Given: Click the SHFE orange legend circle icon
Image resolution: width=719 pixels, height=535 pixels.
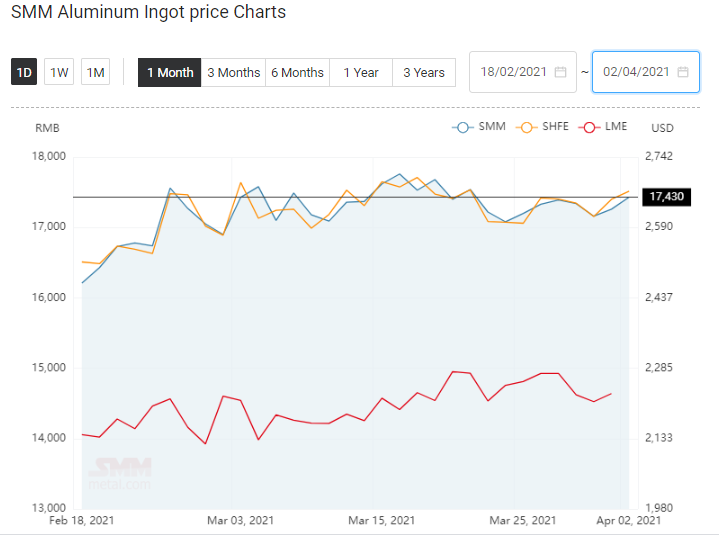Looking at the screenshot, I should coord(526,127).
